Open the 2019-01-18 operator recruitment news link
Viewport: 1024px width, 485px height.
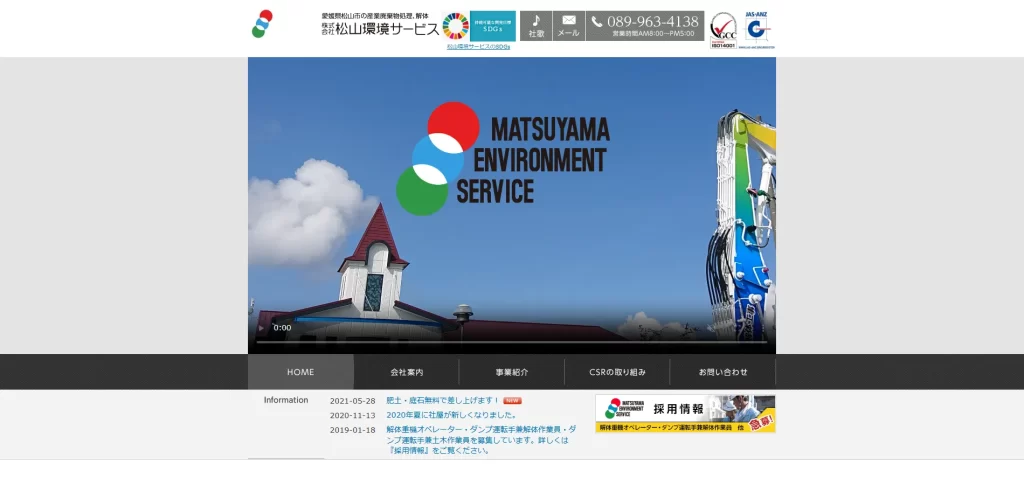coord(481,440)
